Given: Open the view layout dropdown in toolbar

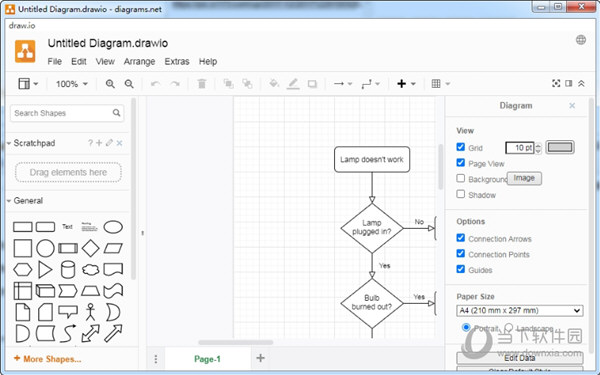Looking at the screenshot, I should pos(28,84).
